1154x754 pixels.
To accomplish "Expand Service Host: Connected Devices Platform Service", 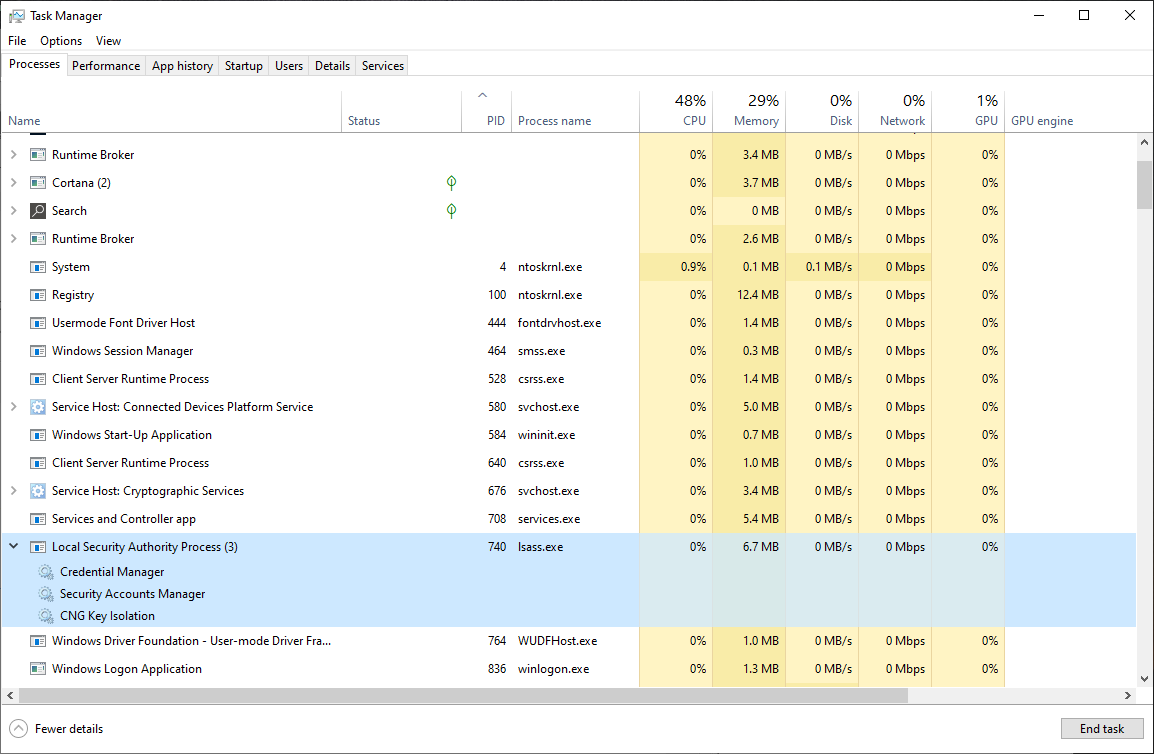I will pos(13,406).
